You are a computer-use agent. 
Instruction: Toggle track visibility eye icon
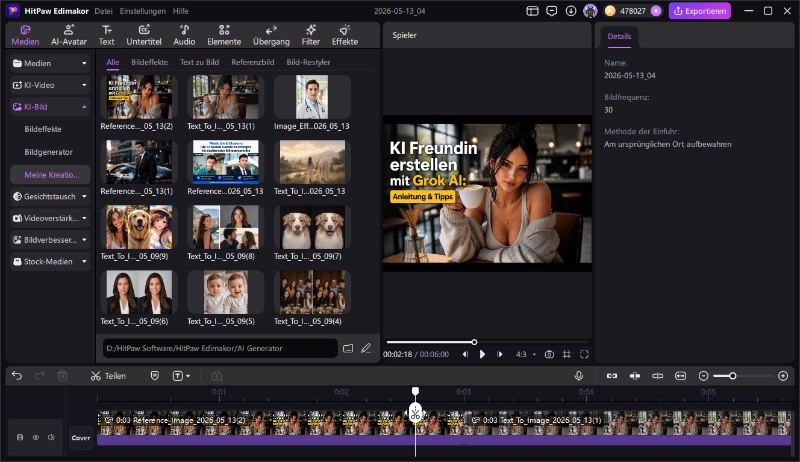[x=36, y=437]
